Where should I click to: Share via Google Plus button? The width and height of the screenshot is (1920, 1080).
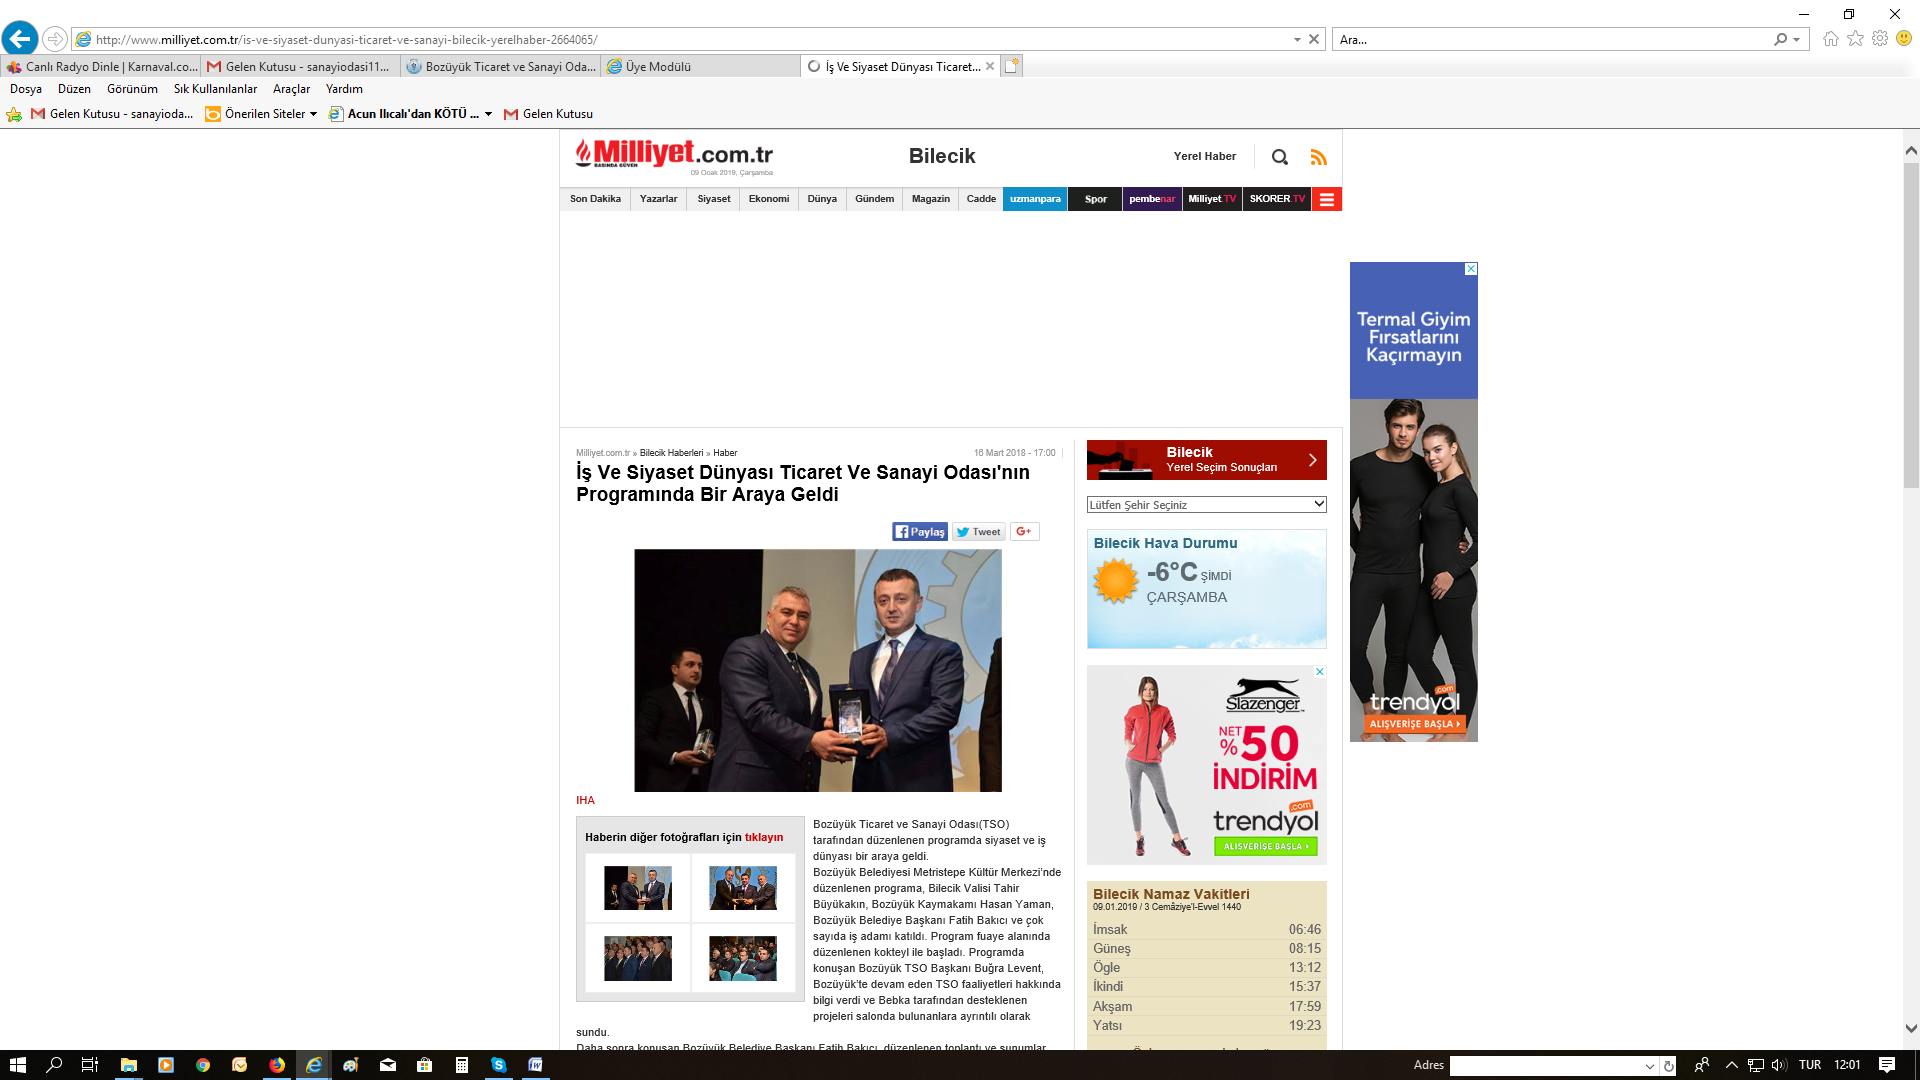pos(1024,532)
